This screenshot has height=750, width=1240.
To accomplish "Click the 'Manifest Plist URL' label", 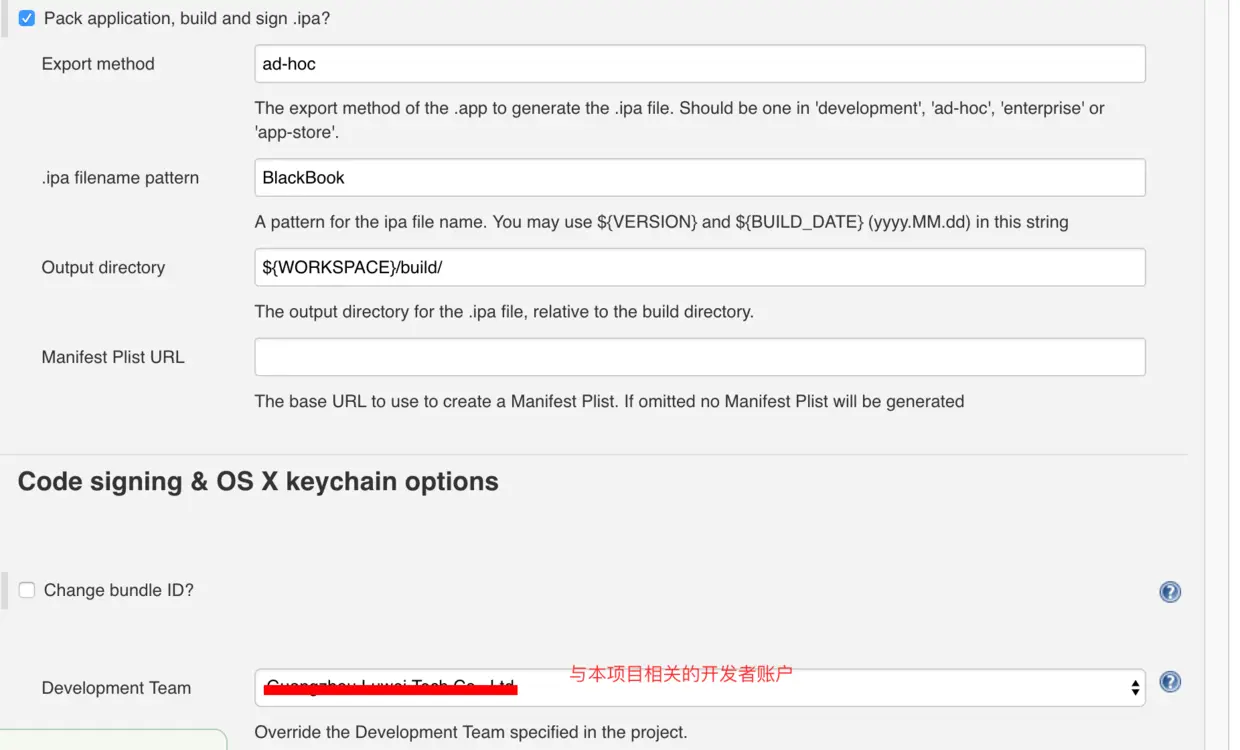I will point(113,357).
